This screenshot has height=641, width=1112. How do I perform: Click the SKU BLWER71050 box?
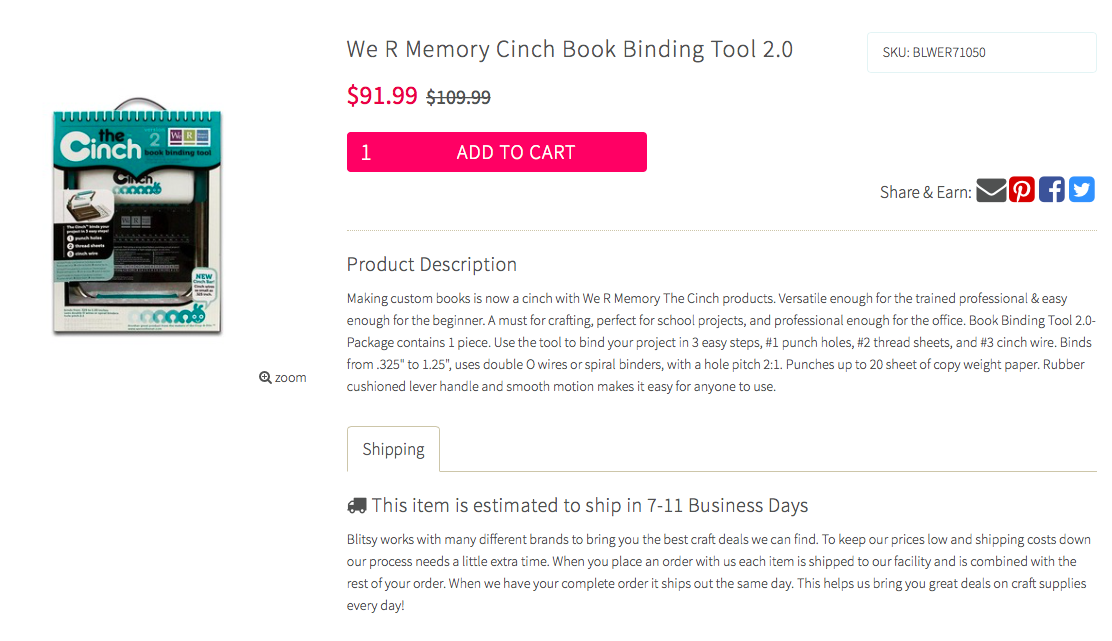[982, 52]
